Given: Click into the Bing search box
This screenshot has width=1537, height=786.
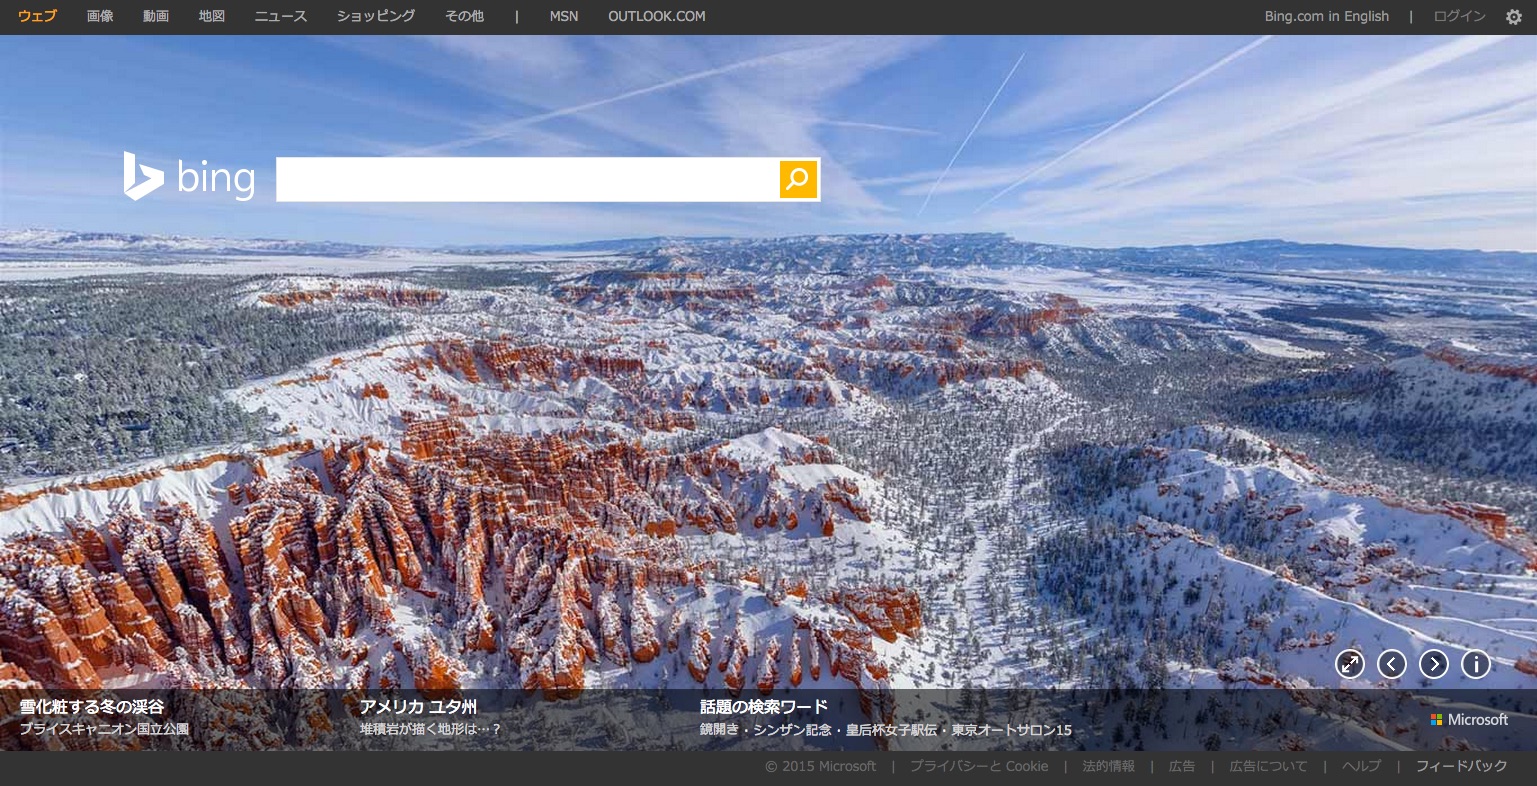Looking at the screenshot, I should (527, 179).
